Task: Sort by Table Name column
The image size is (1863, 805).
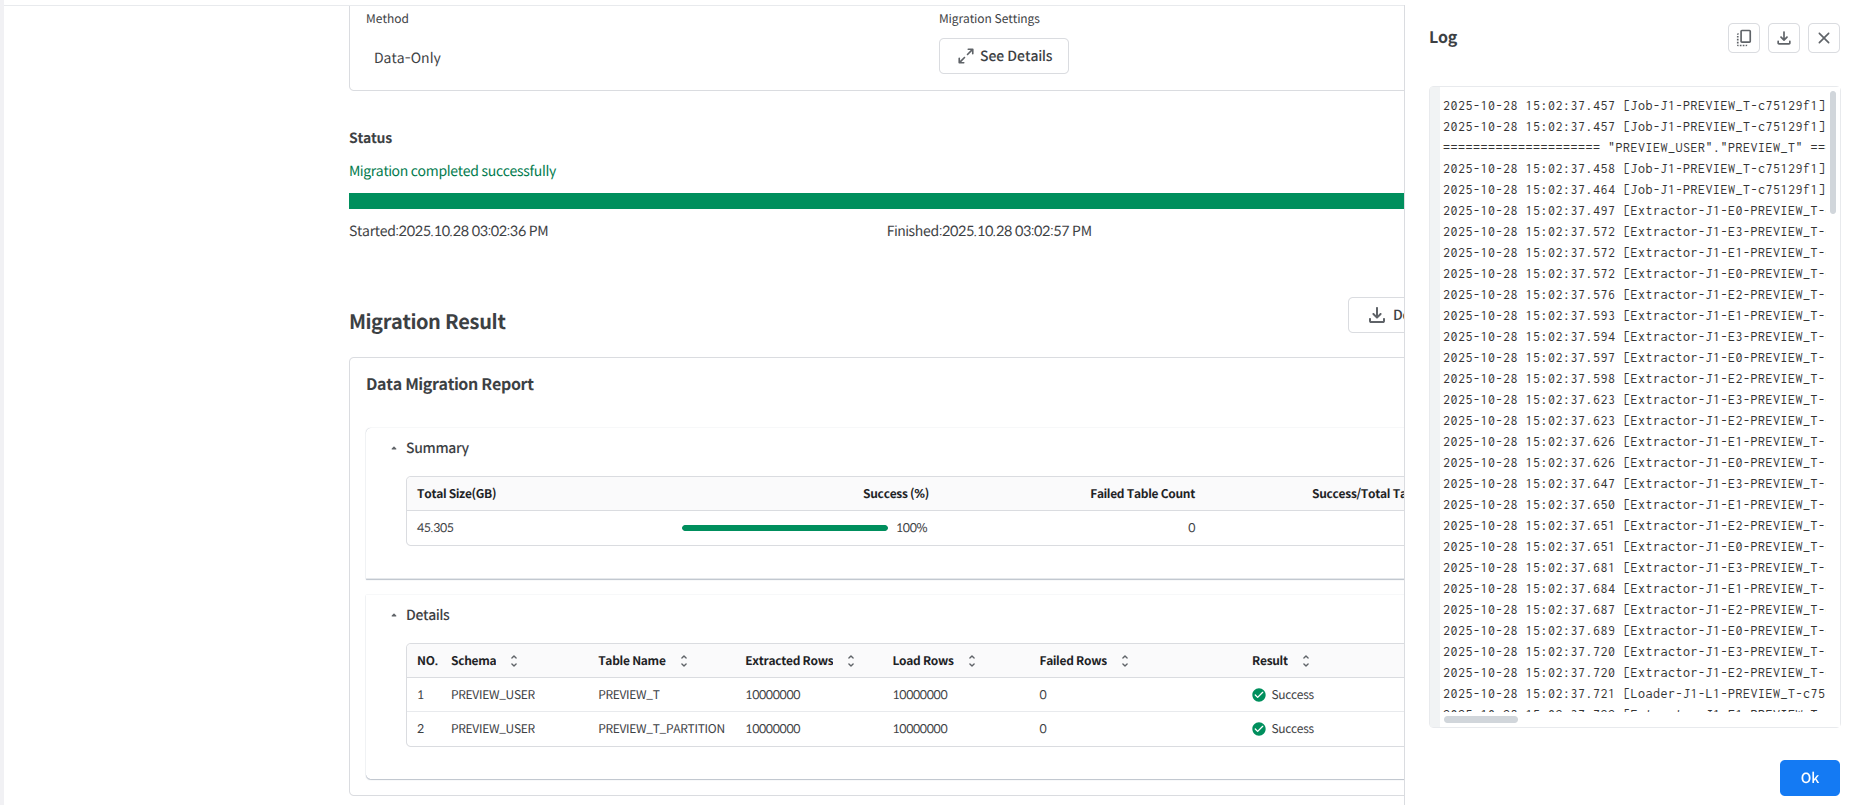Action: point(684,661)
